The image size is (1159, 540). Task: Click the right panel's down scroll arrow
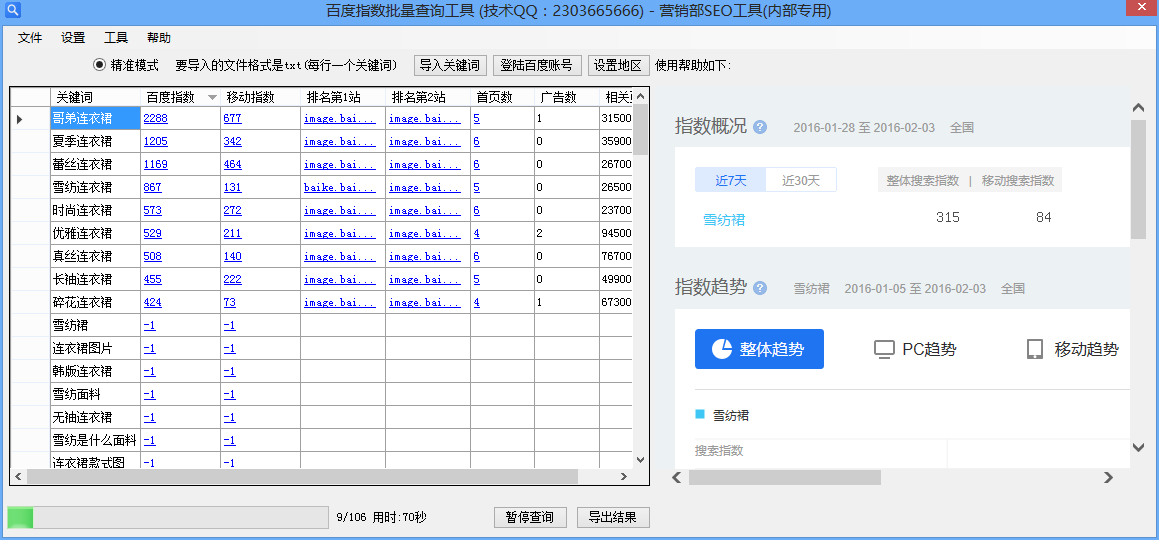pos(1138,447)
